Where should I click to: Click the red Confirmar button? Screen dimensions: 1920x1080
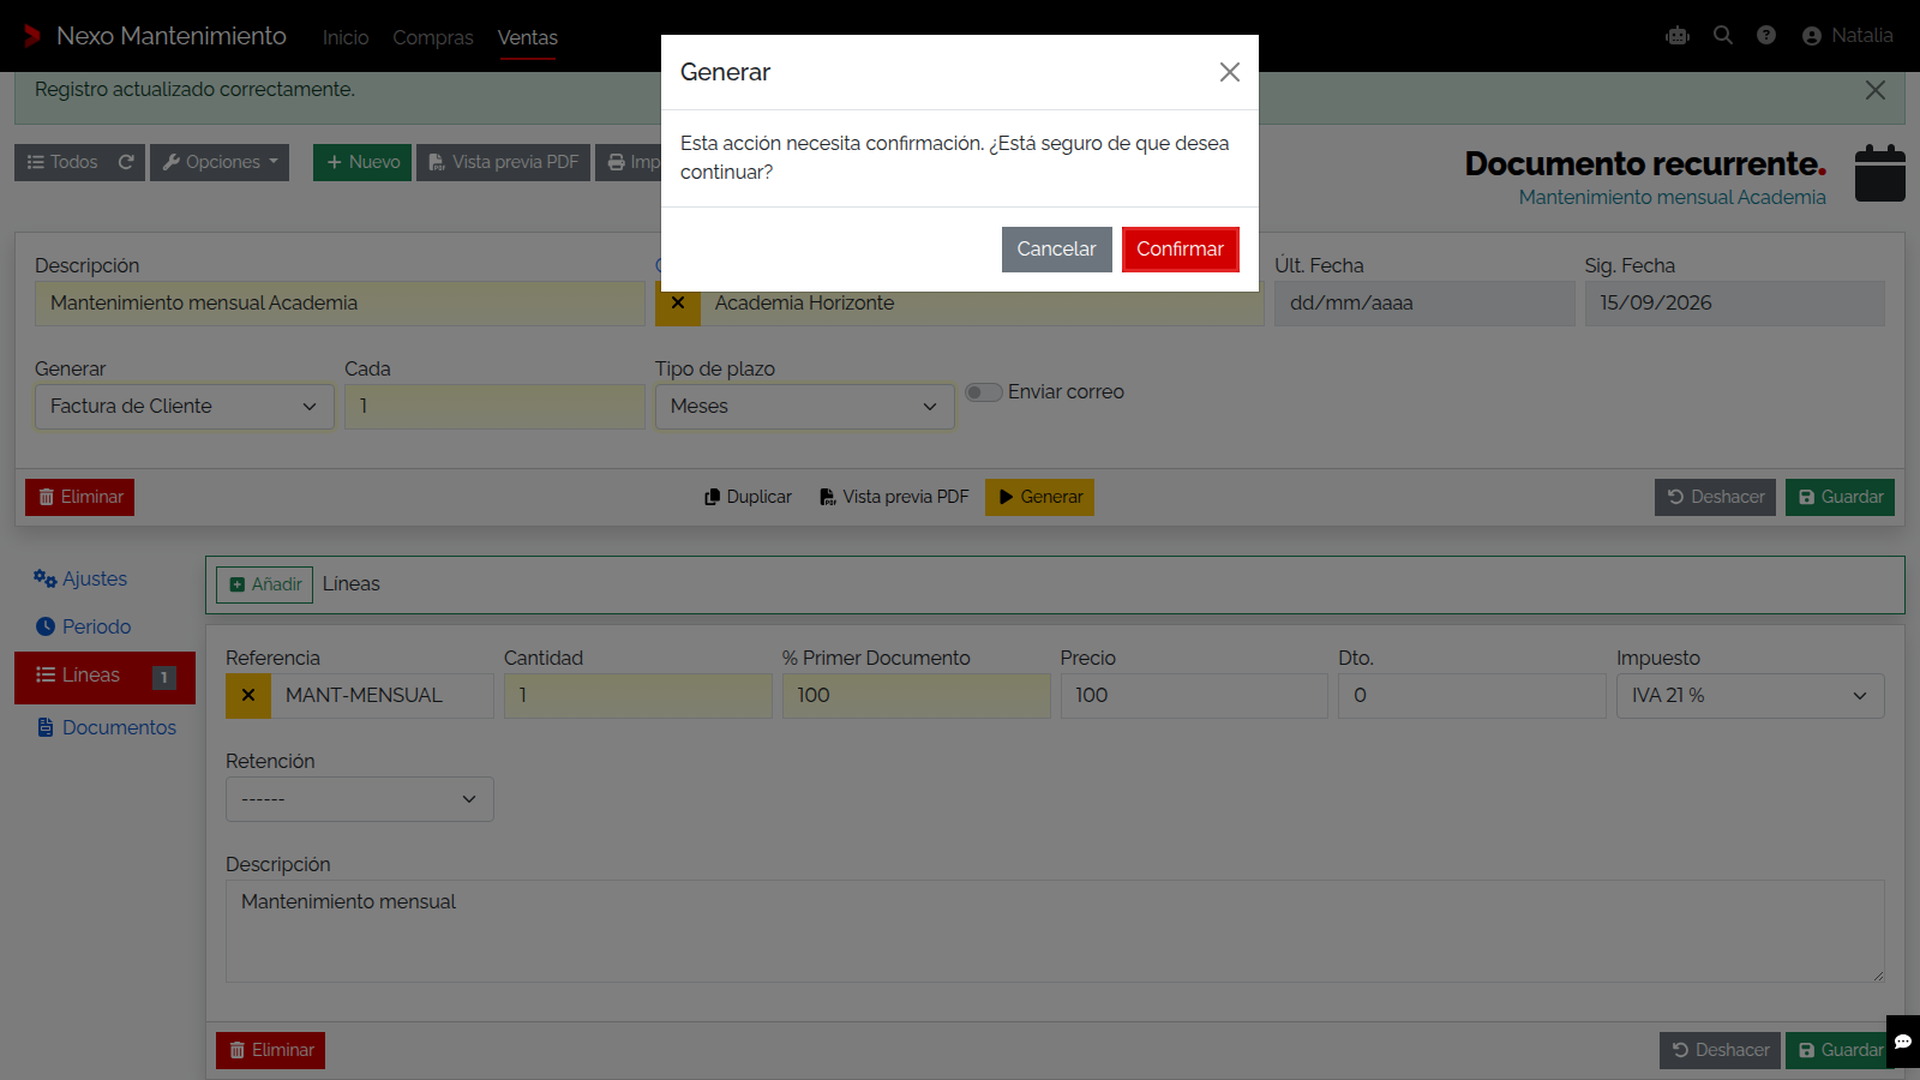1180,249
